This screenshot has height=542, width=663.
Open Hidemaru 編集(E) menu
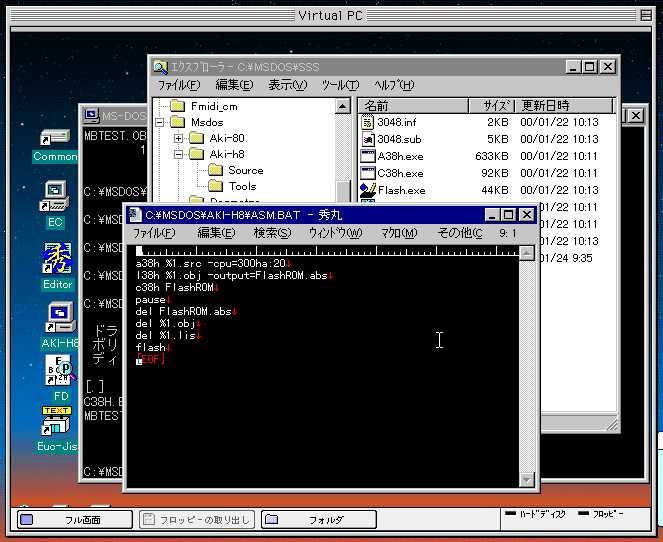(x=216, y=233)
